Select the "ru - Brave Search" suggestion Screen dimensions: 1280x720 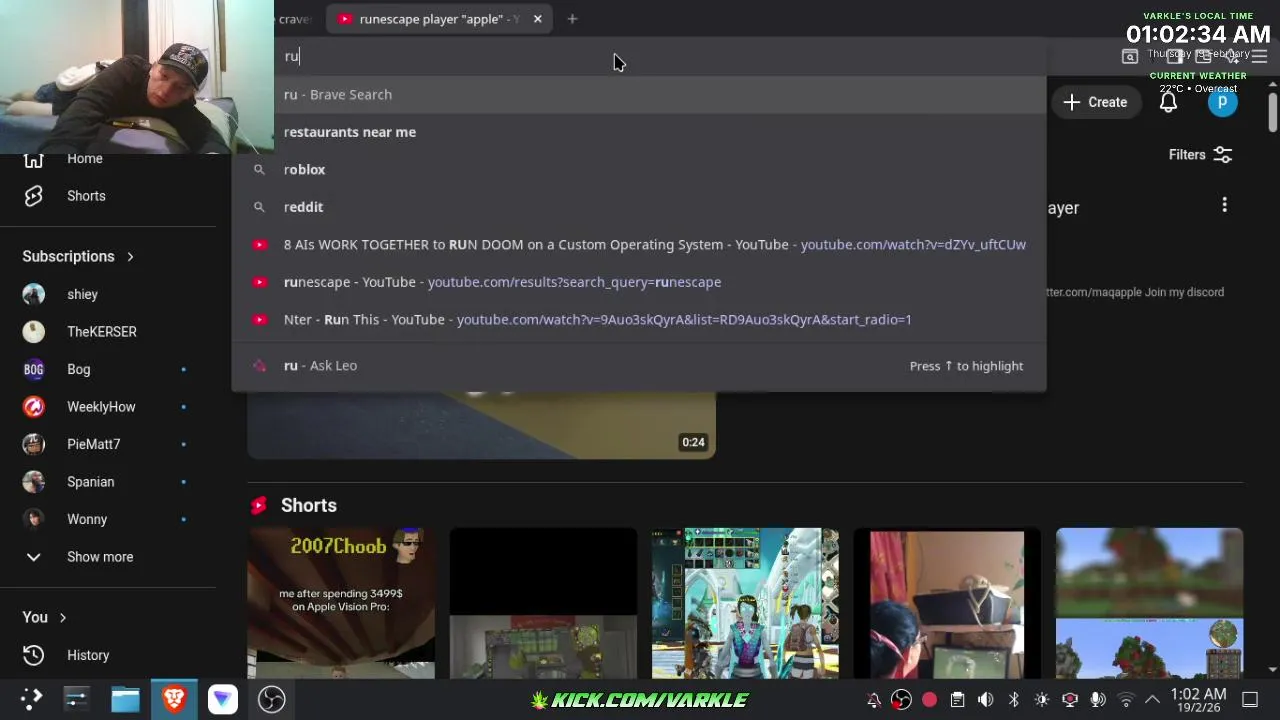coord(640,94)
